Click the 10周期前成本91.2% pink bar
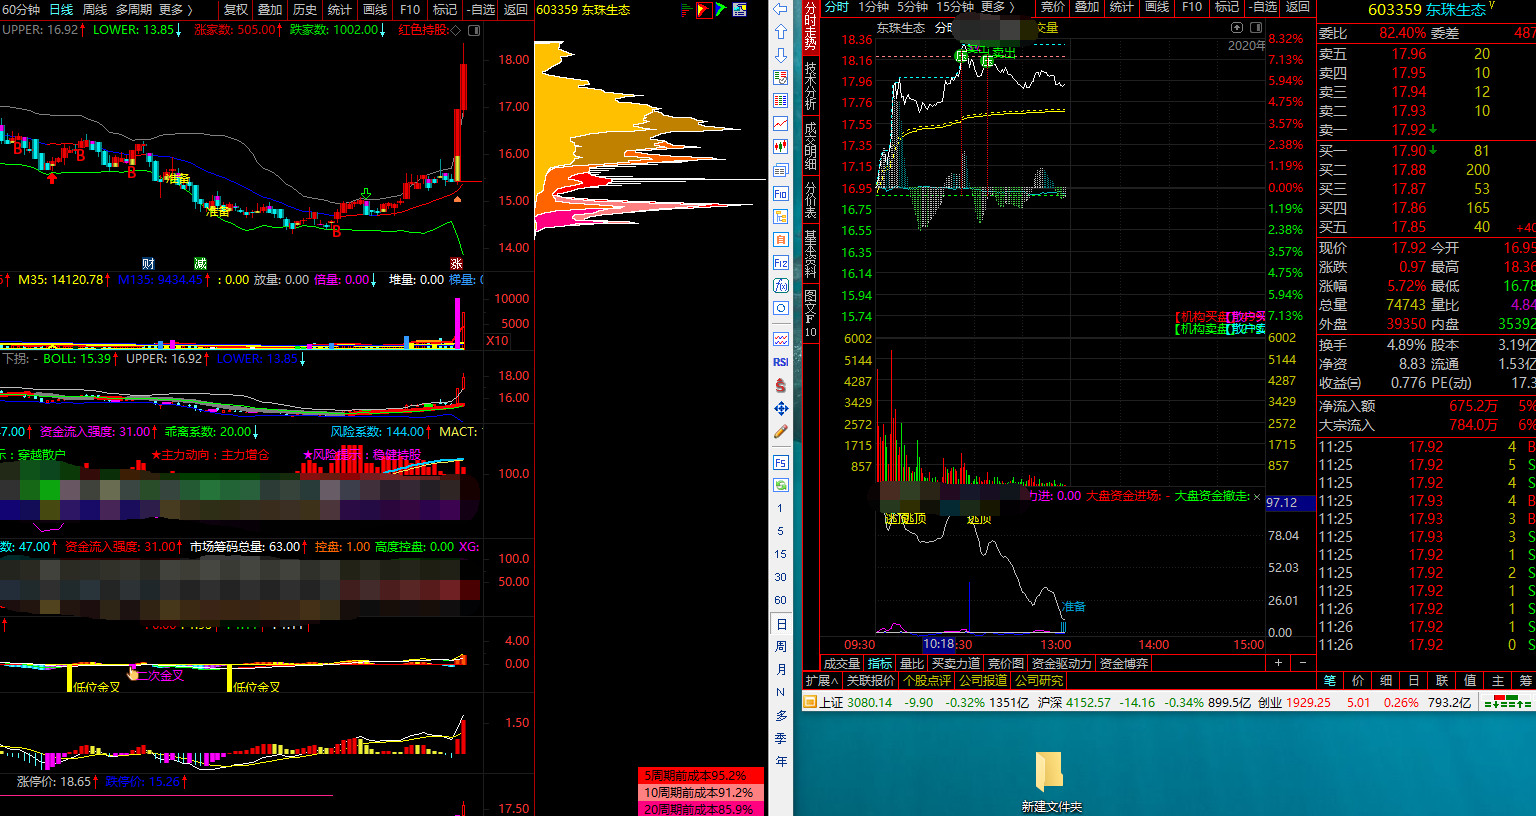The width and height of the screenshot is (1536, 816). click(x=700, y=792)
